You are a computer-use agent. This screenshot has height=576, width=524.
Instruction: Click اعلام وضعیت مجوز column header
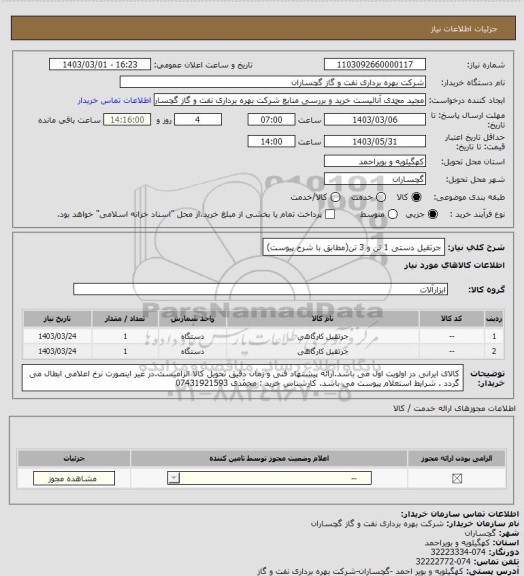[x=269, y=458]
